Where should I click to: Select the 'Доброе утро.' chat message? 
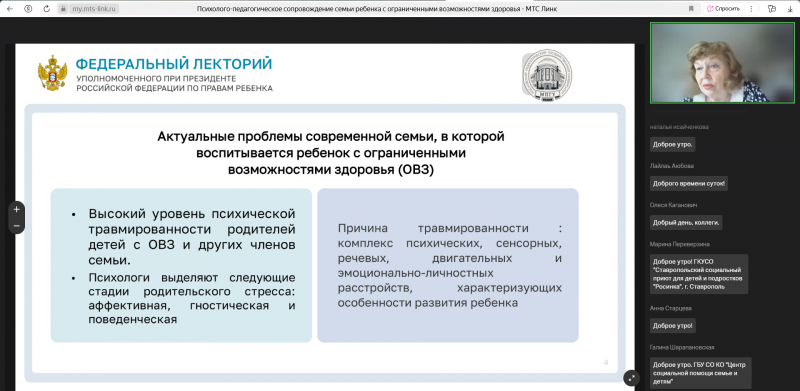click(x=672, y=144)
